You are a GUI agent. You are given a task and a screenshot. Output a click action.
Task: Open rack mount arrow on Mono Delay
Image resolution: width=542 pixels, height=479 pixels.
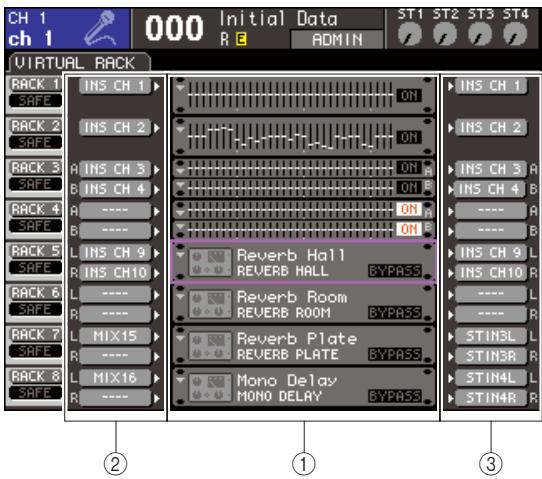click(180, 380)
